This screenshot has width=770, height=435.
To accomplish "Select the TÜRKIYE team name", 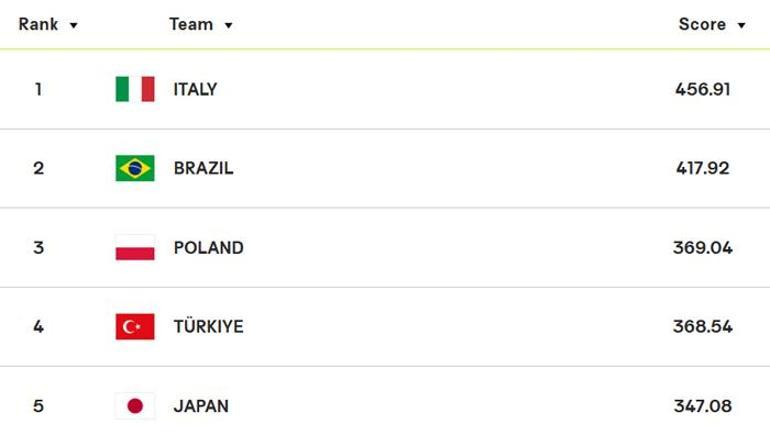I will [209, 326].
